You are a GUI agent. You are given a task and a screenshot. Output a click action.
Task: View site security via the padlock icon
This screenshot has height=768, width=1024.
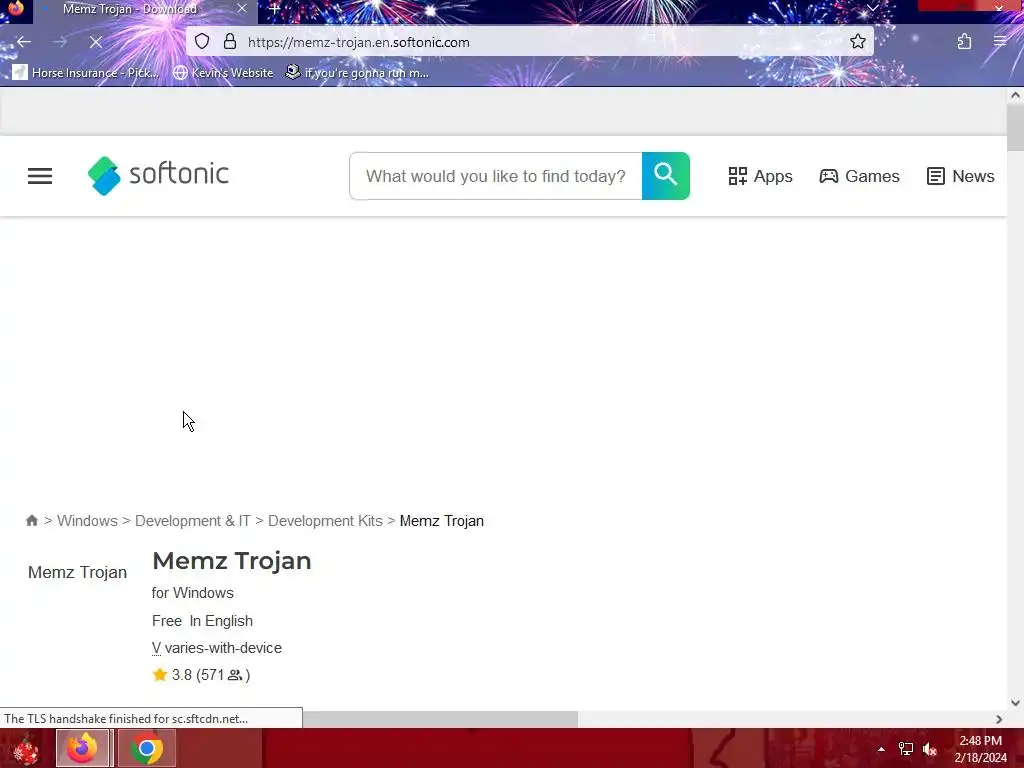(x=230, y=42)
